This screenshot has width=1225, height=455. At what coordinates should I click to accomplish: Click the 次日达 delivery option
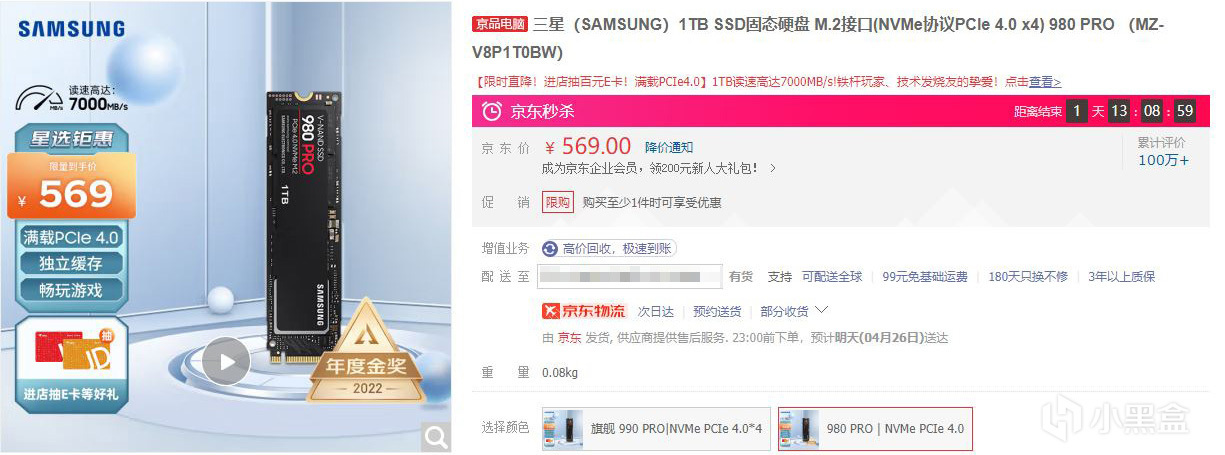pyautogui.click(x=656, y=311)
